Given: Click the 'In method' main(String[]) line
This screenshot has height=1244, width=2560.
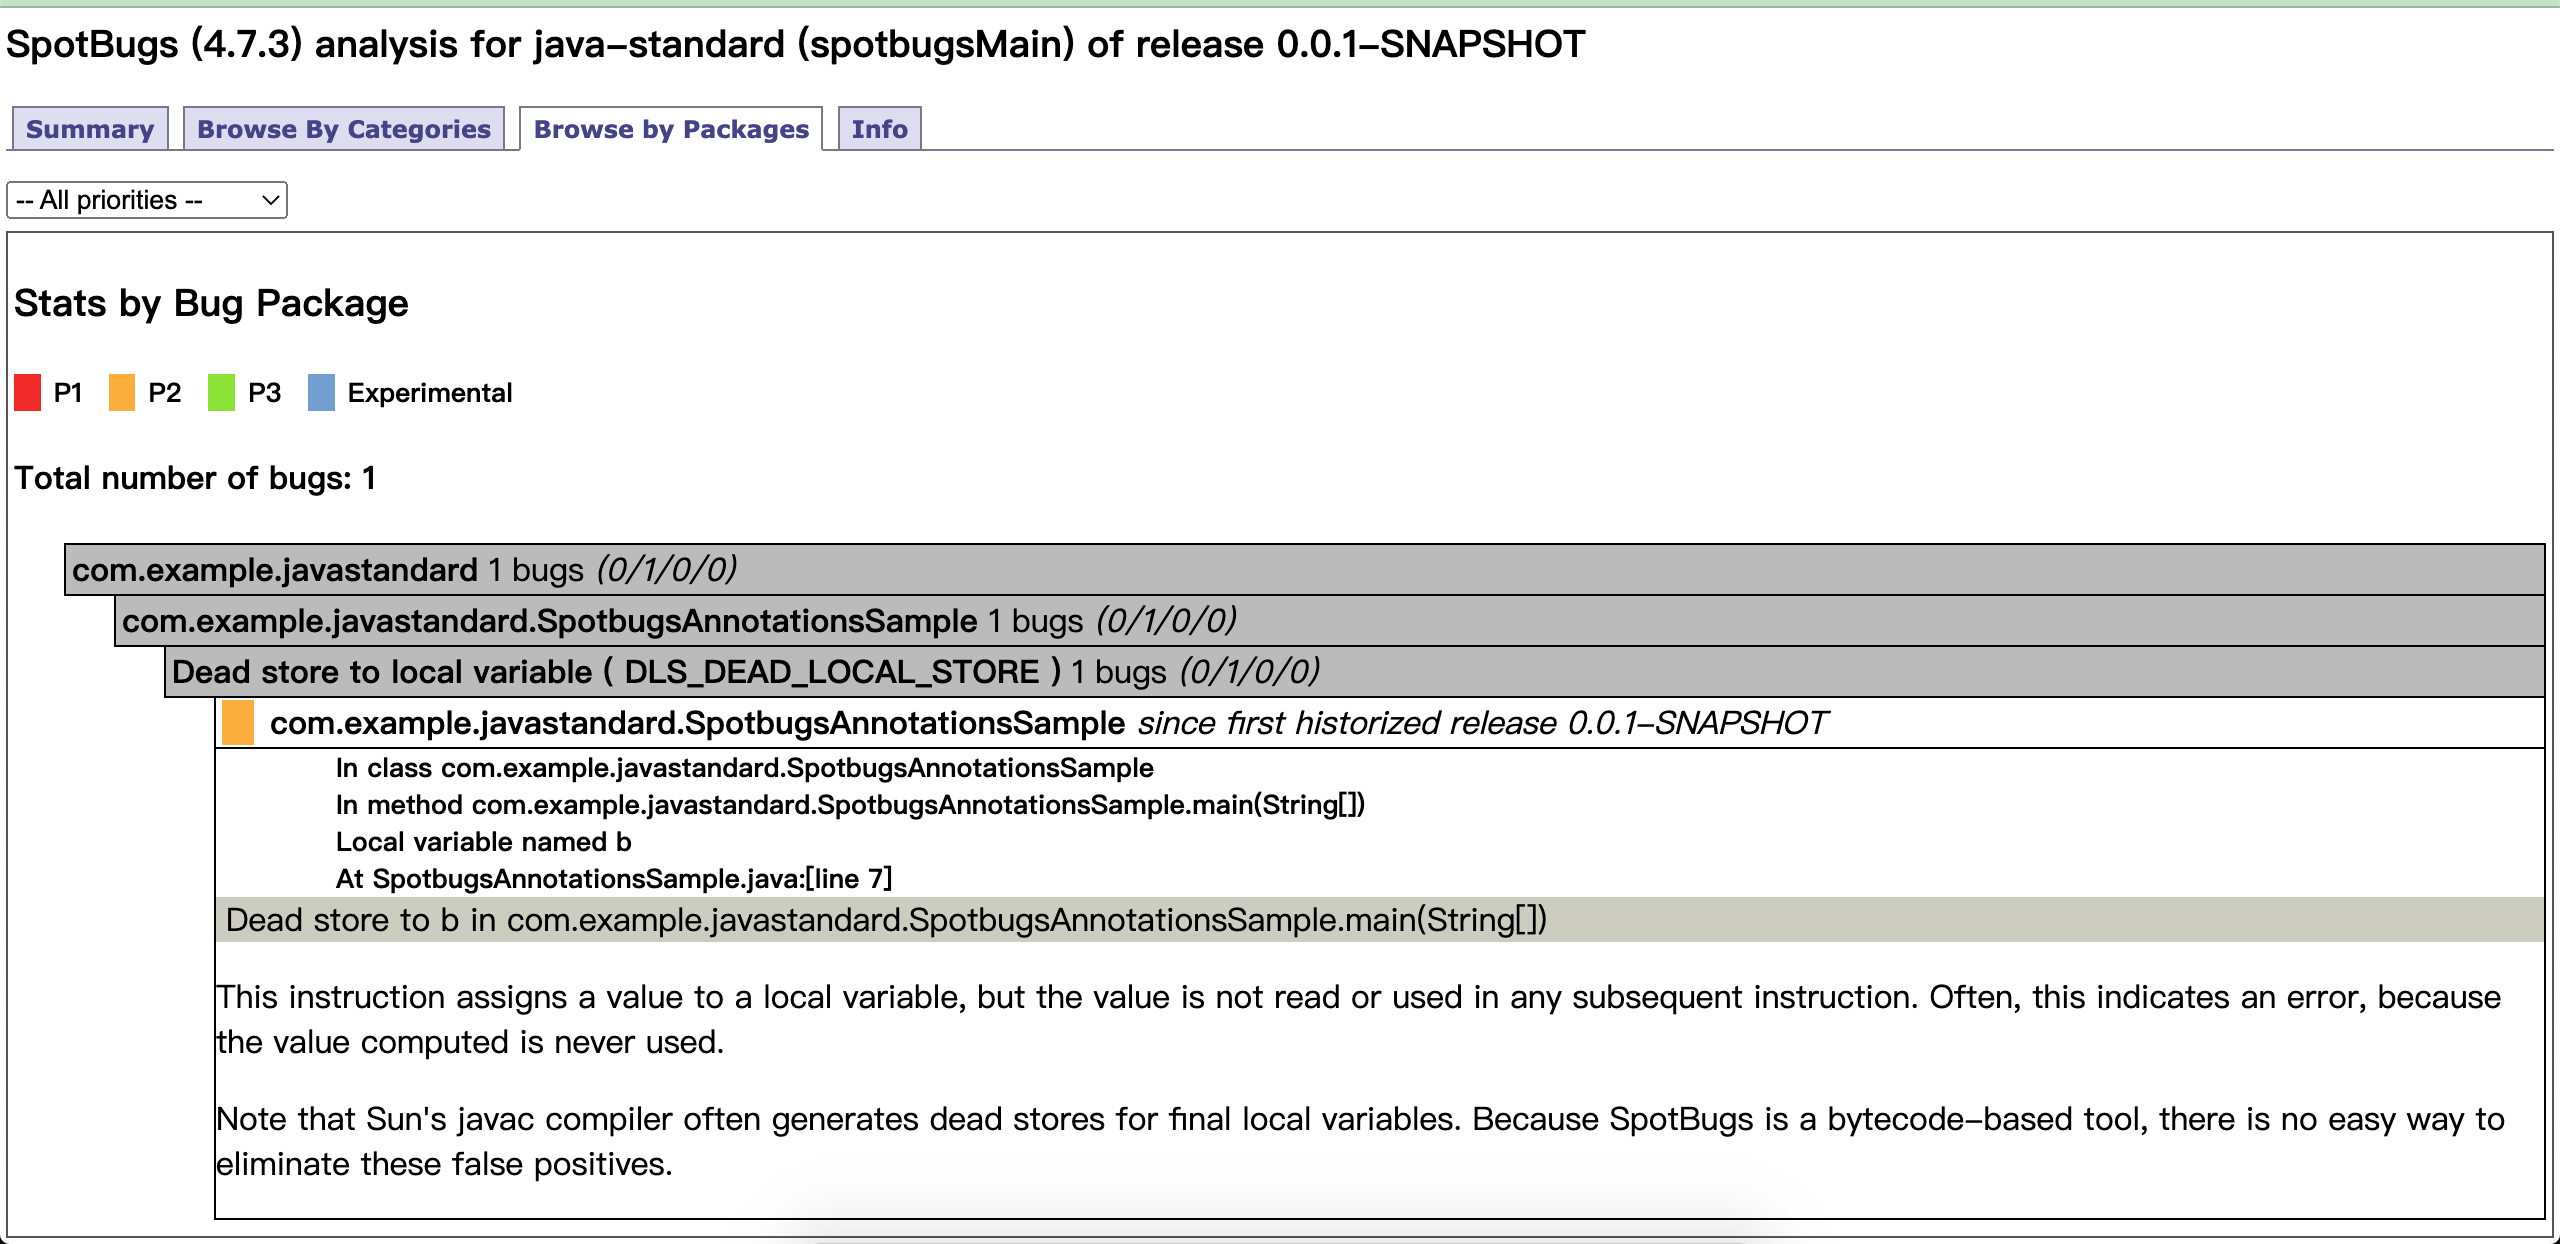Looking at the screenshot, I should tap(850, 805).
